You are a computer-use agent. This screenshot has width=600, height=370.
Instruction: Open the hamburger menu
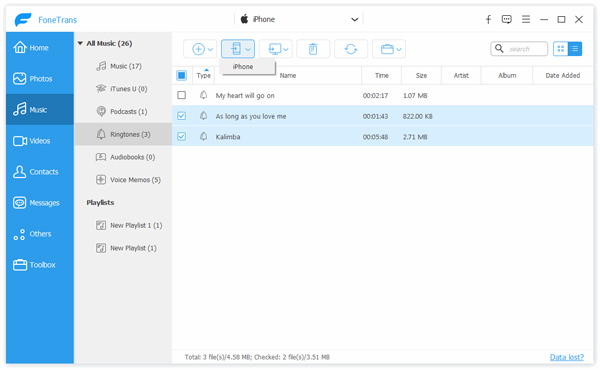526,19
